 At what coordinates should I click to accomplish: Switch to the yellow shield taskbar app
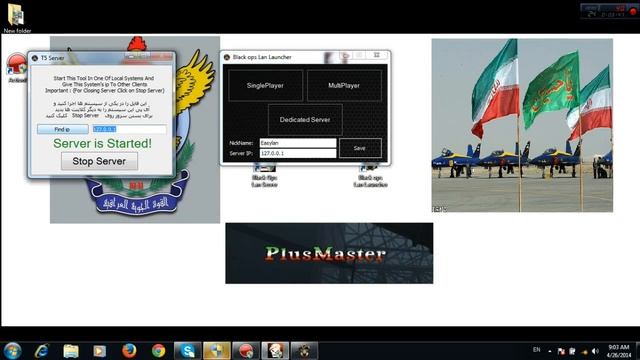(x=217, y=351)
